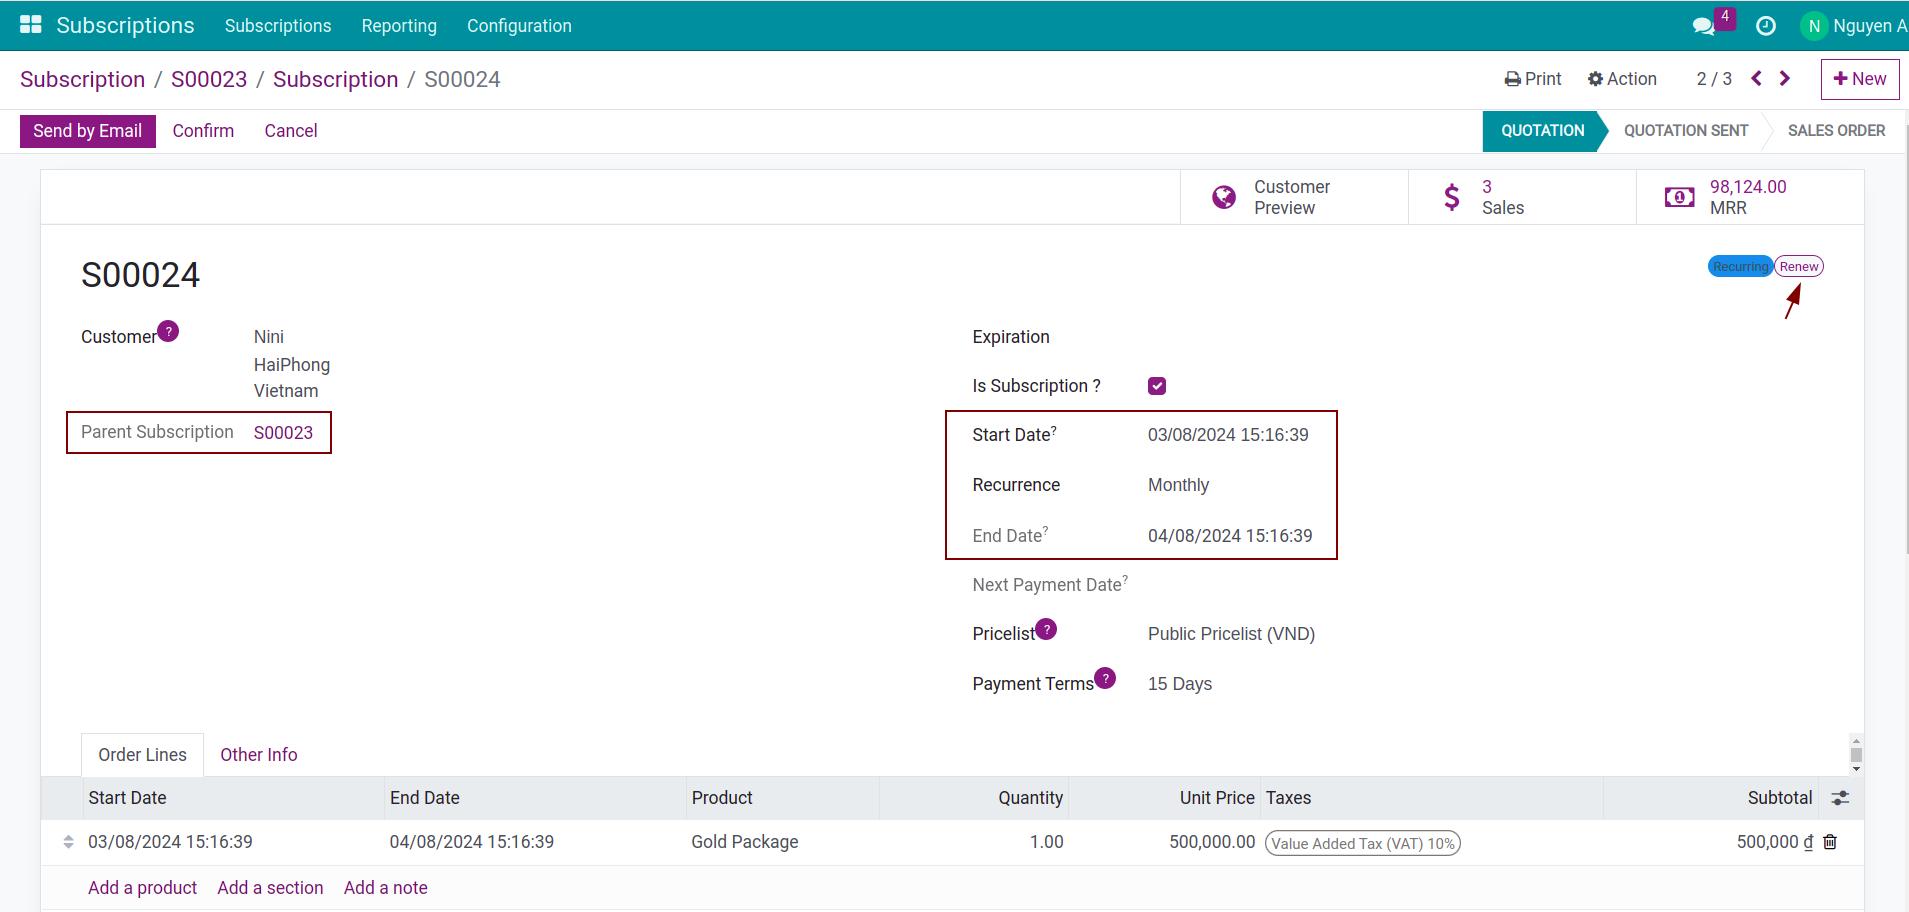This screenshot has height=912, width=1909.
Task: Click the first Subscription breadcrumb
Action: (x=82, y=79)
